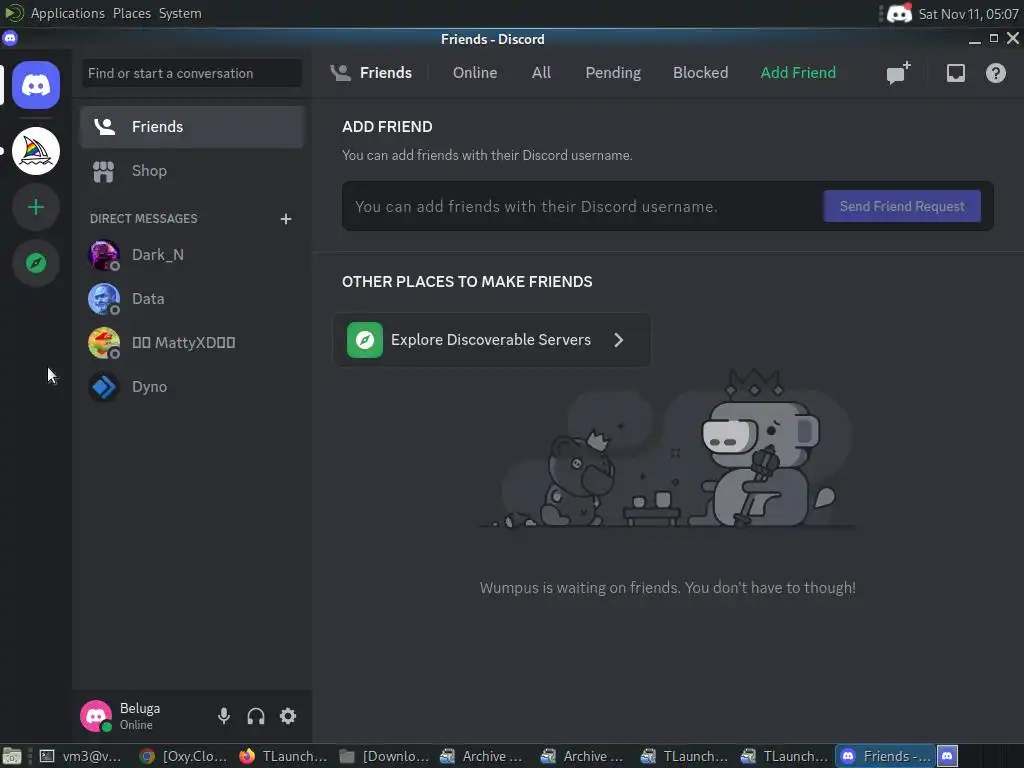
Task: Click the DIRECT MESSAGES heading
Action: pos(144,219)
